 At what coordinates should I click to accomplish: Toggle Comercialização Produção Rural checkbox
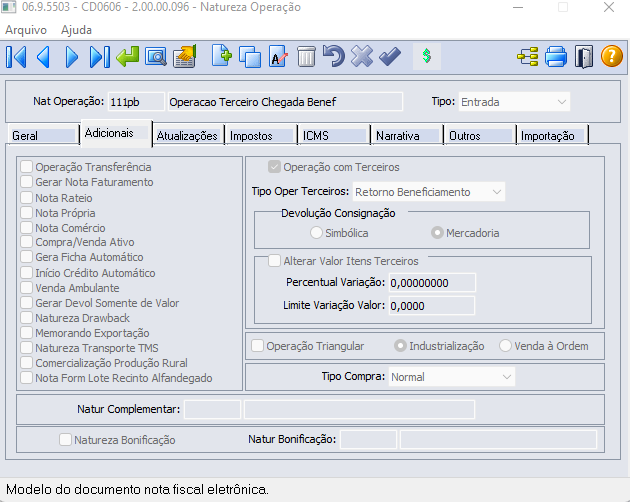point(27,363)
